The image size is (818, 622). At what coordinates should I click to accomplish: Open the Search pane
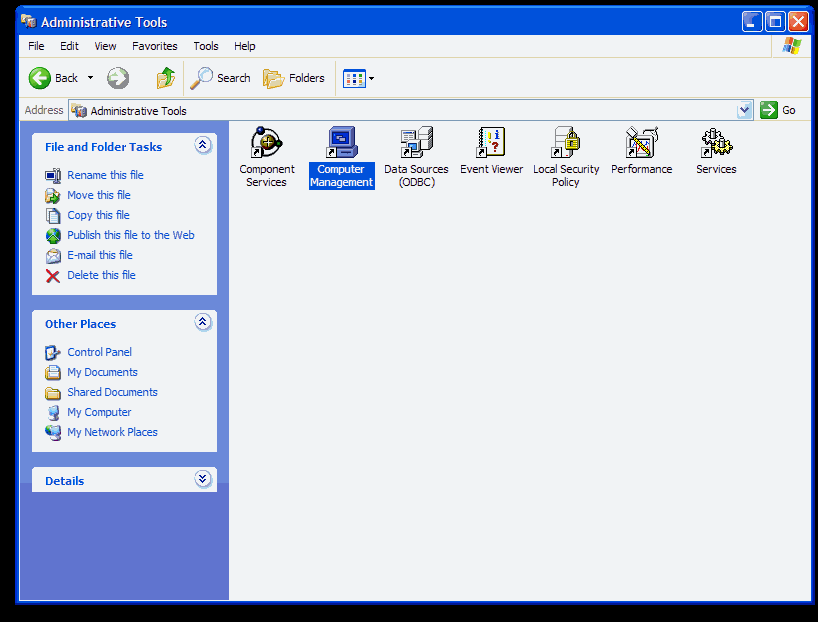[220, 78]
